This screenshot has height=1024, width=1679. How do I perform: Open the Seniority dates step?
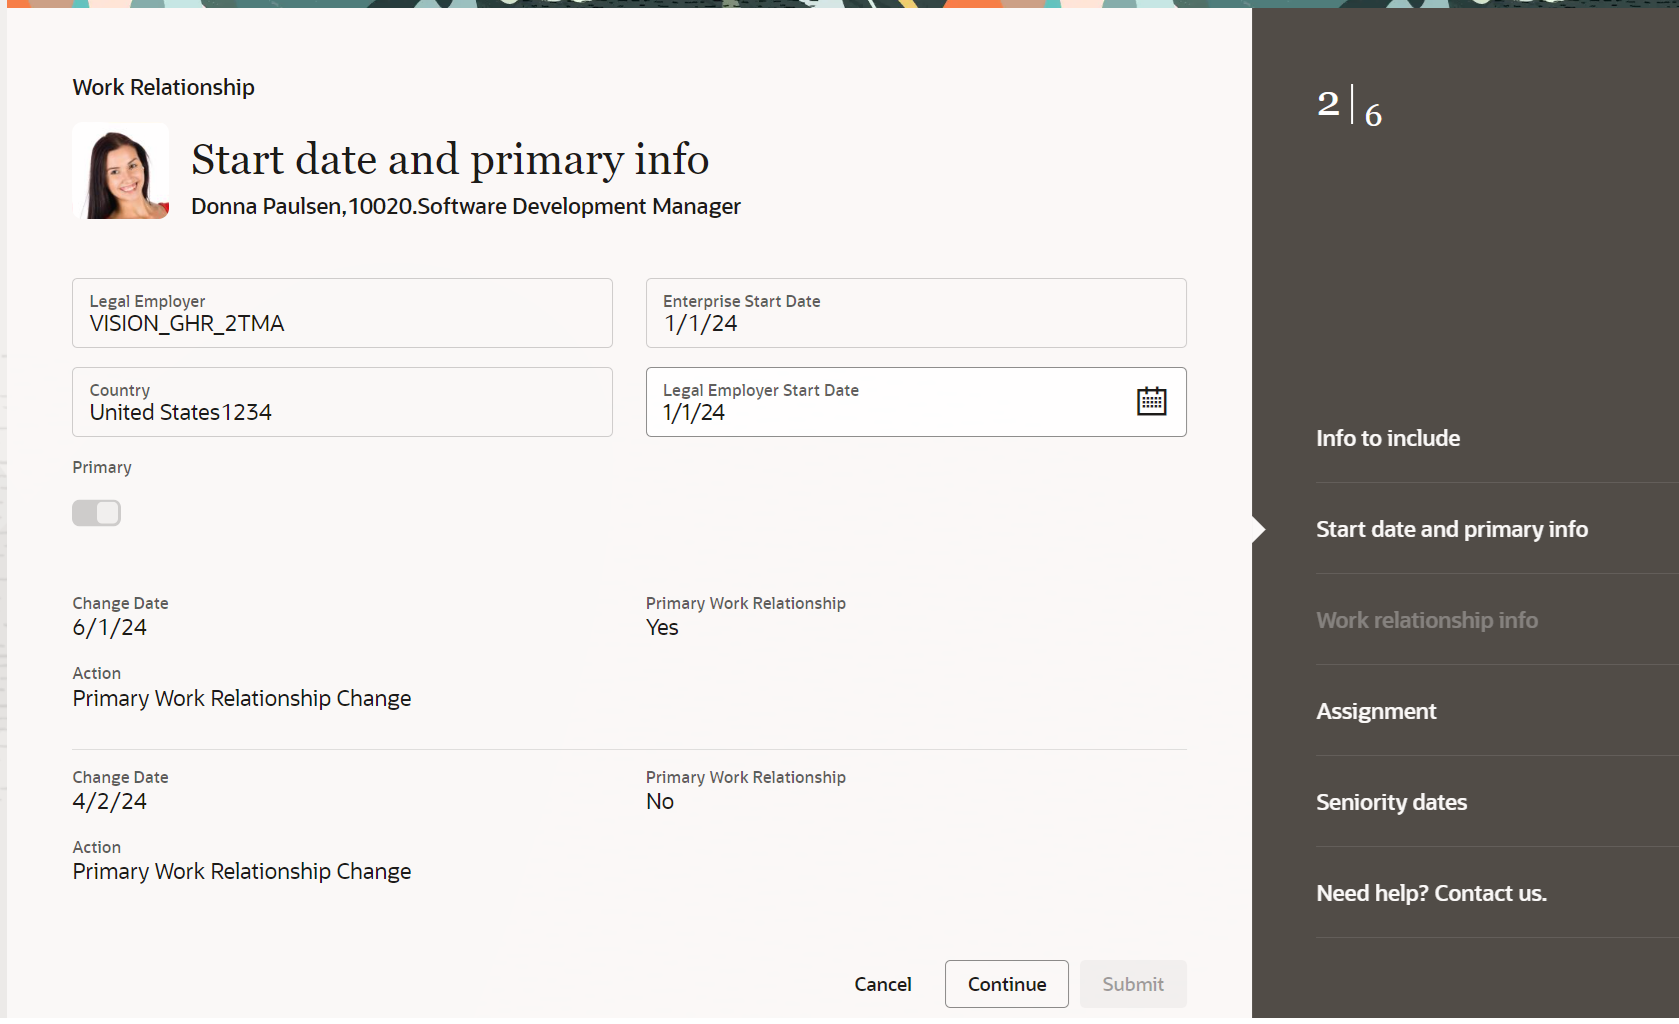(1391, 802)
